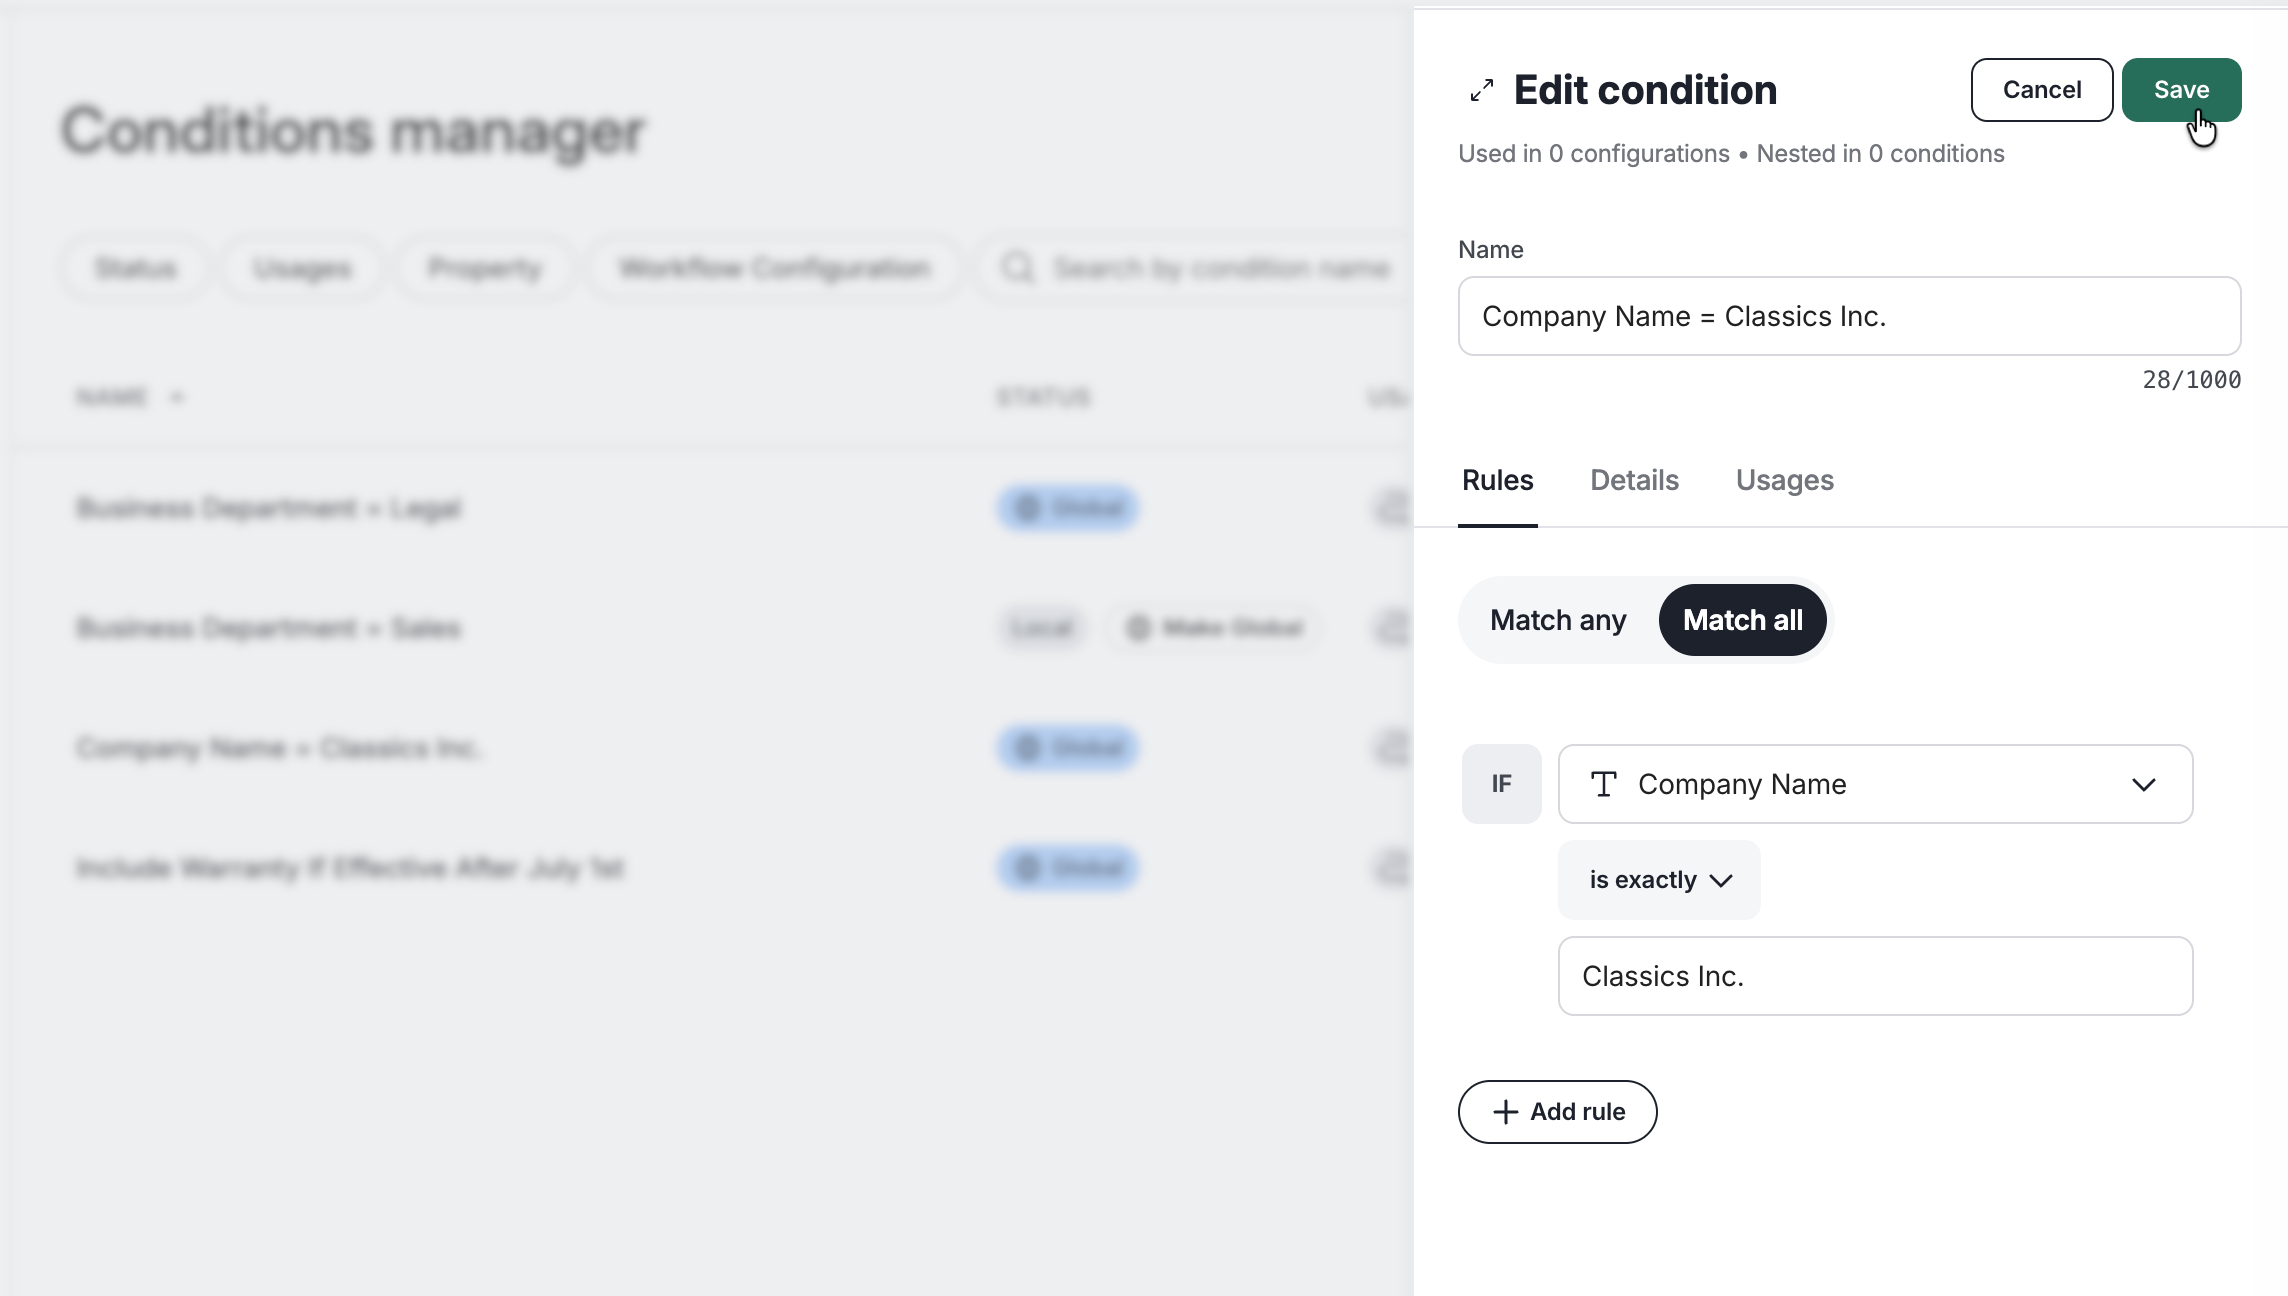This screenshot has height=1296, width=2288.
Task: Open the Rules tab
Action: (x=1497, y=480)
